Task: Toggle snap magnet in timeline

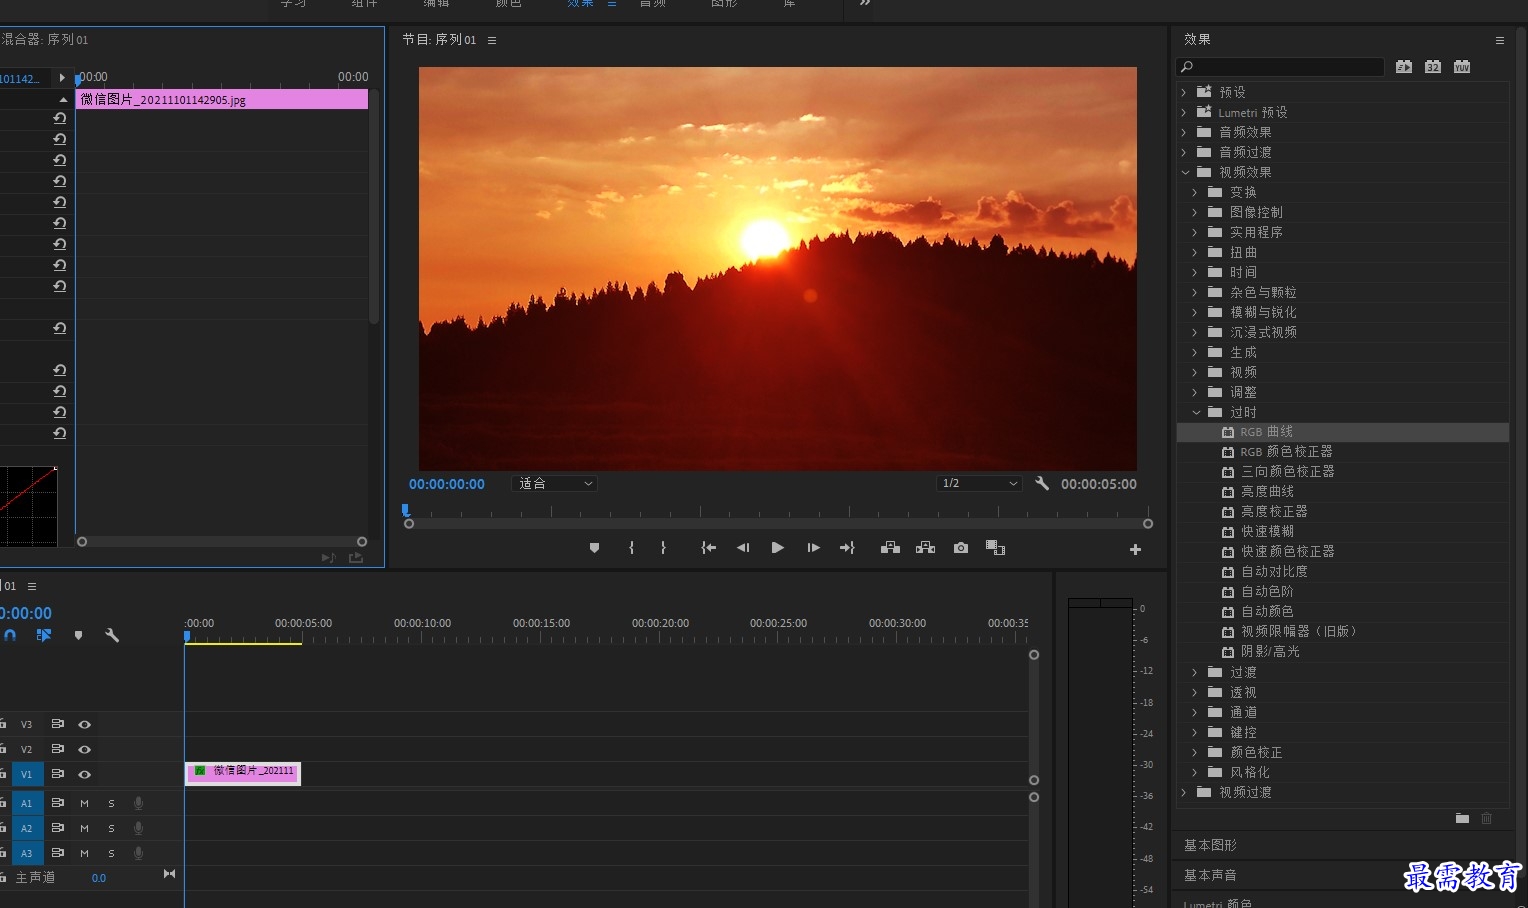Action: (10, 635)
